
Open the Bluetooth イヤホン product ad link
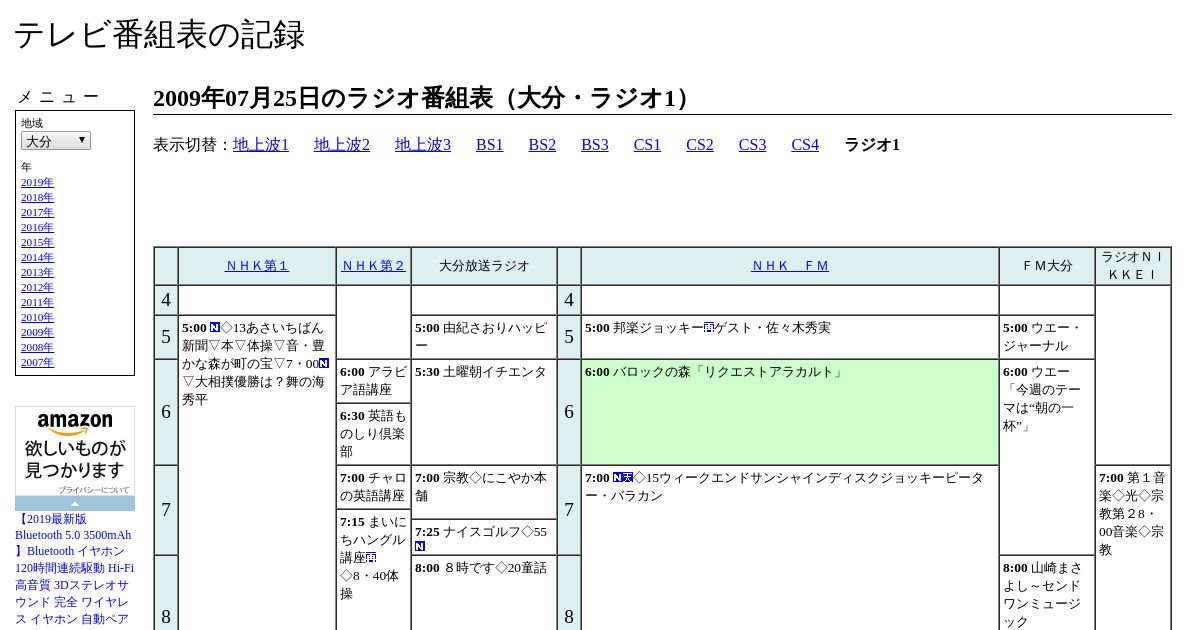point(75,568)
